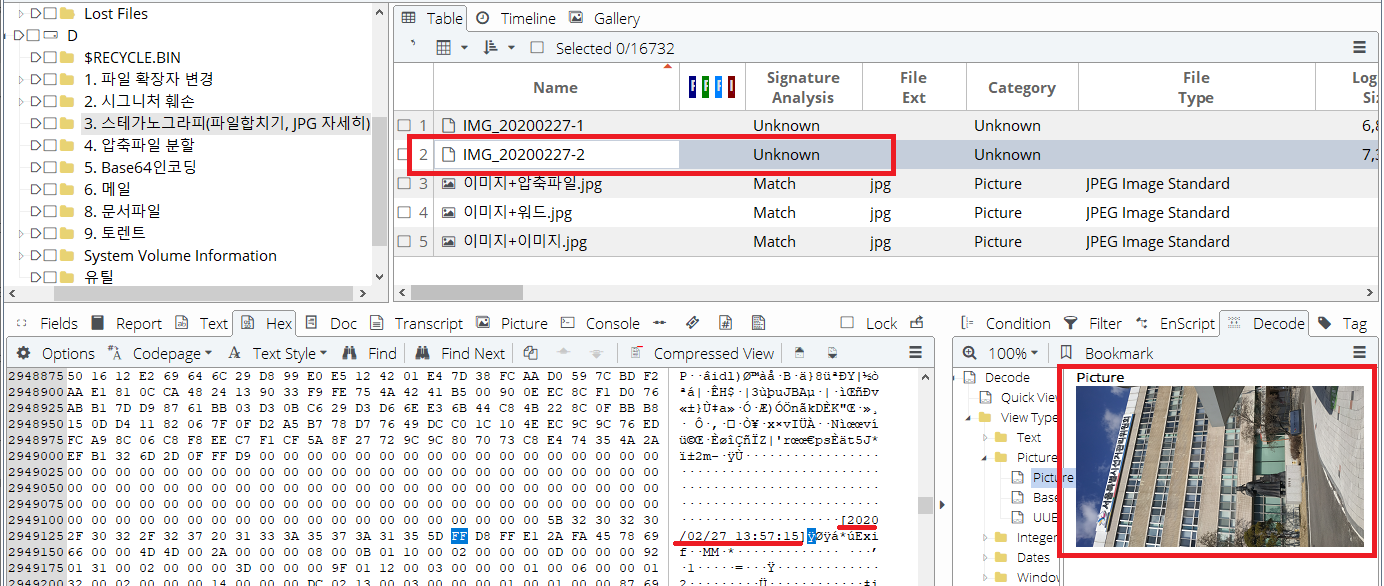This screenshot has width=1384, height=586.
Task: Open the hamburger menu in Table toolbar
Action: (1359, 48)
